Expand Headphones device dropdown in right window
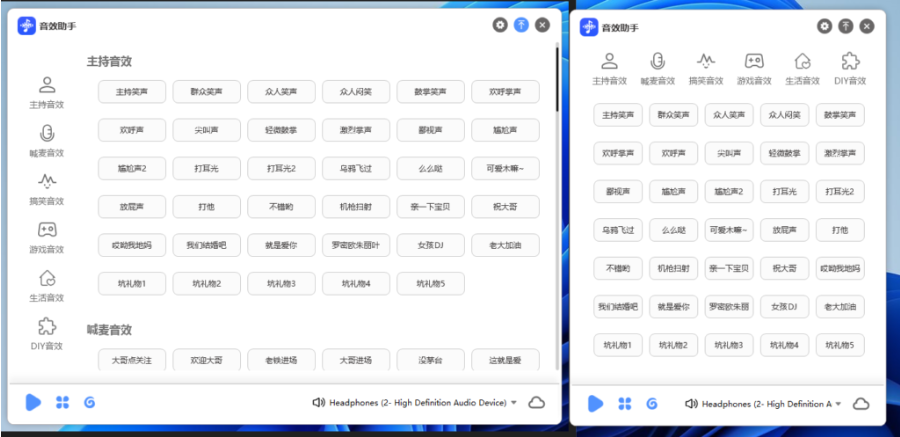 tap(838, 404)
